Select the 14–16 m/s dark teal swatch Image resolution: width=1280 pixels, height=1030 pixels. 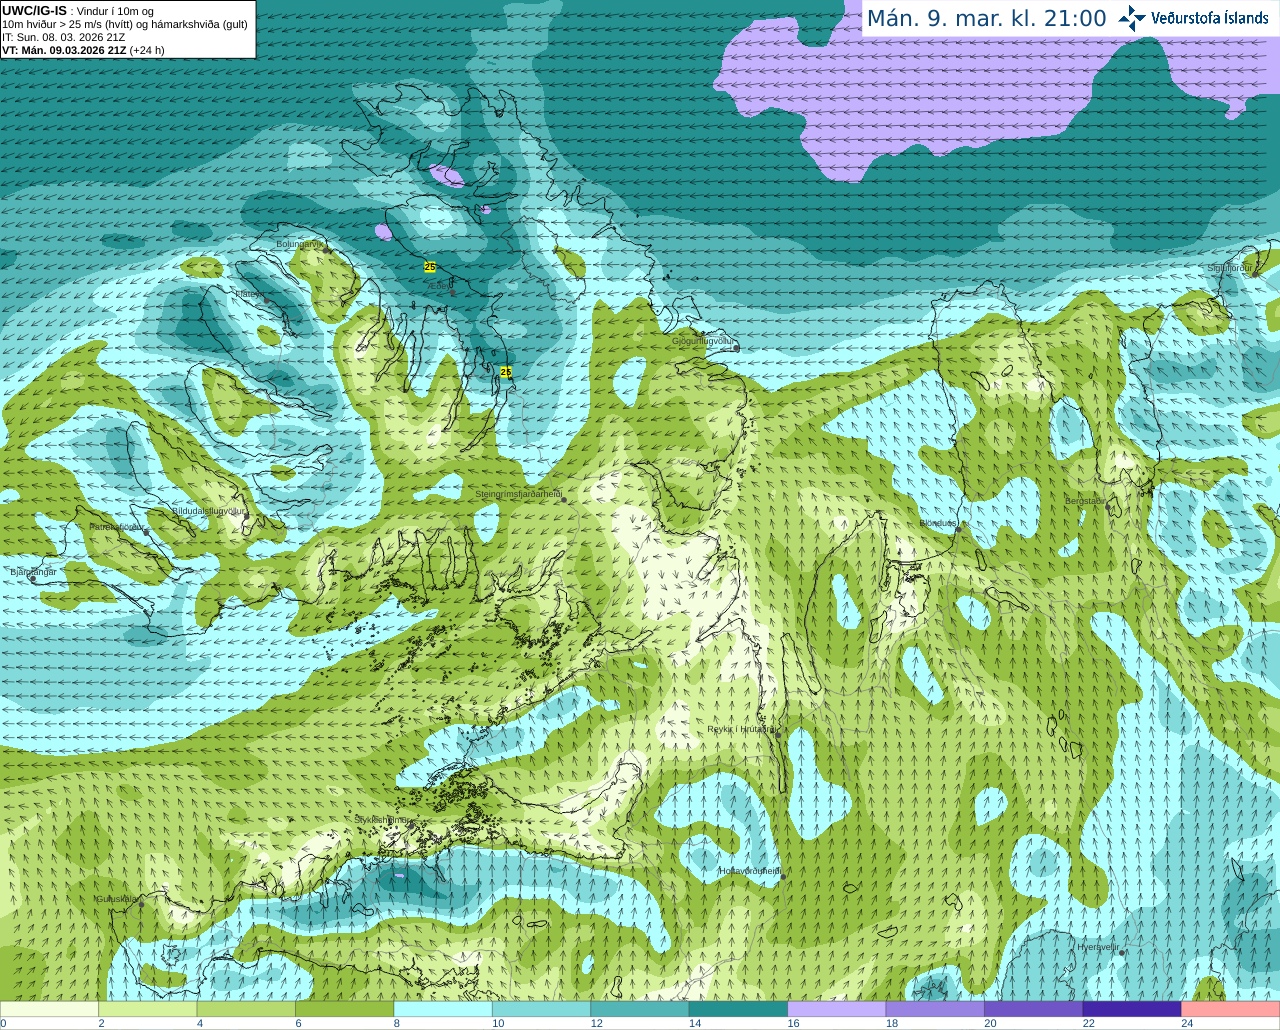click(x=739, y=1010)
